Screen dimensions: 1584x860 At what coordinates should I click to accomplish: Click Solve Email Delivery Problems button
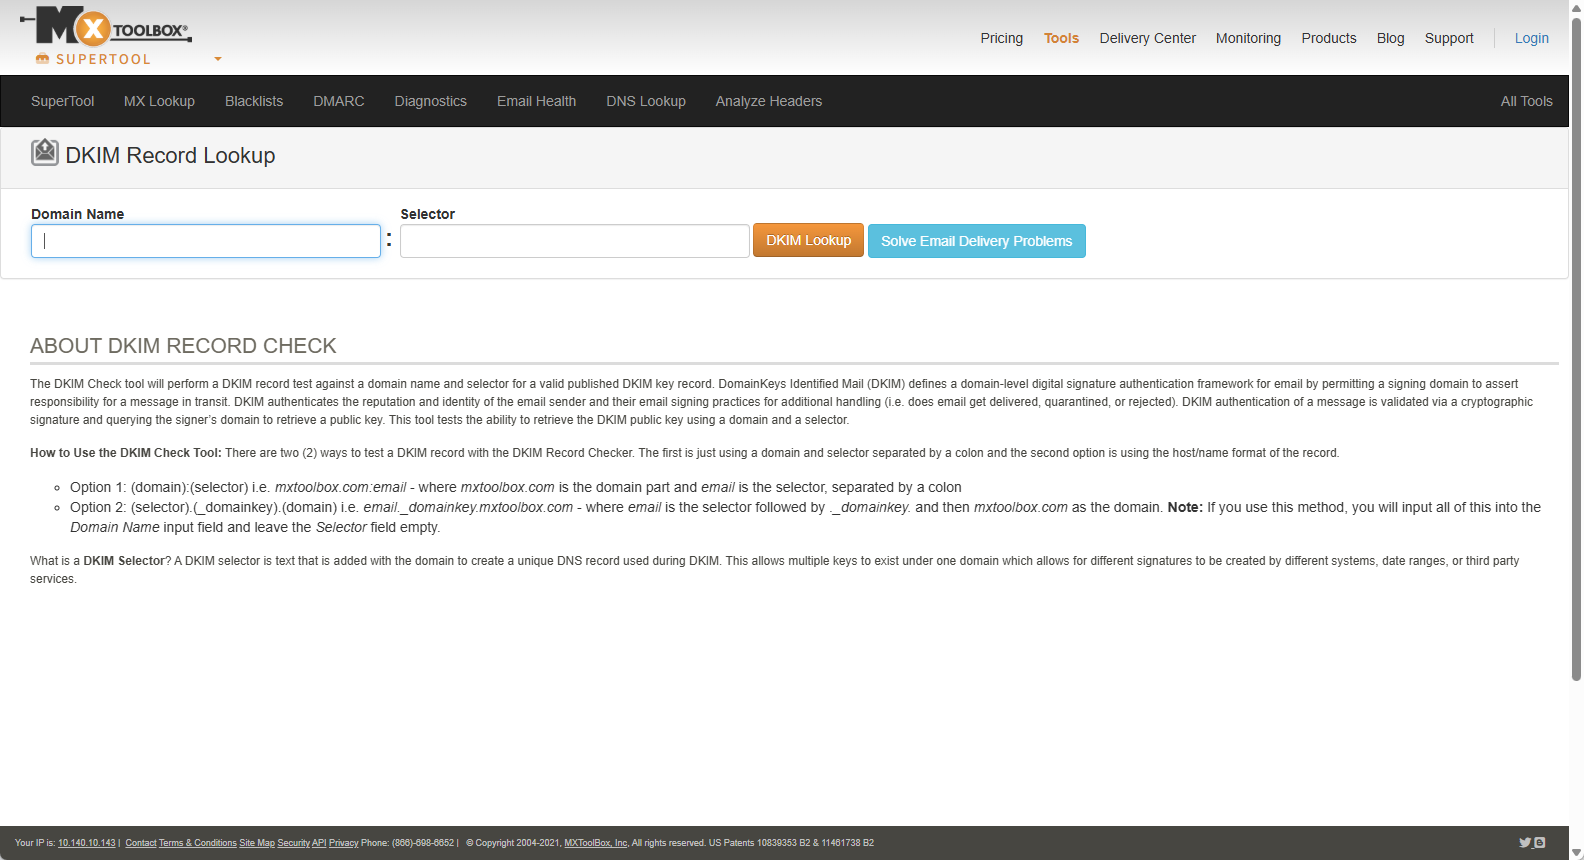tap(977, 241)
